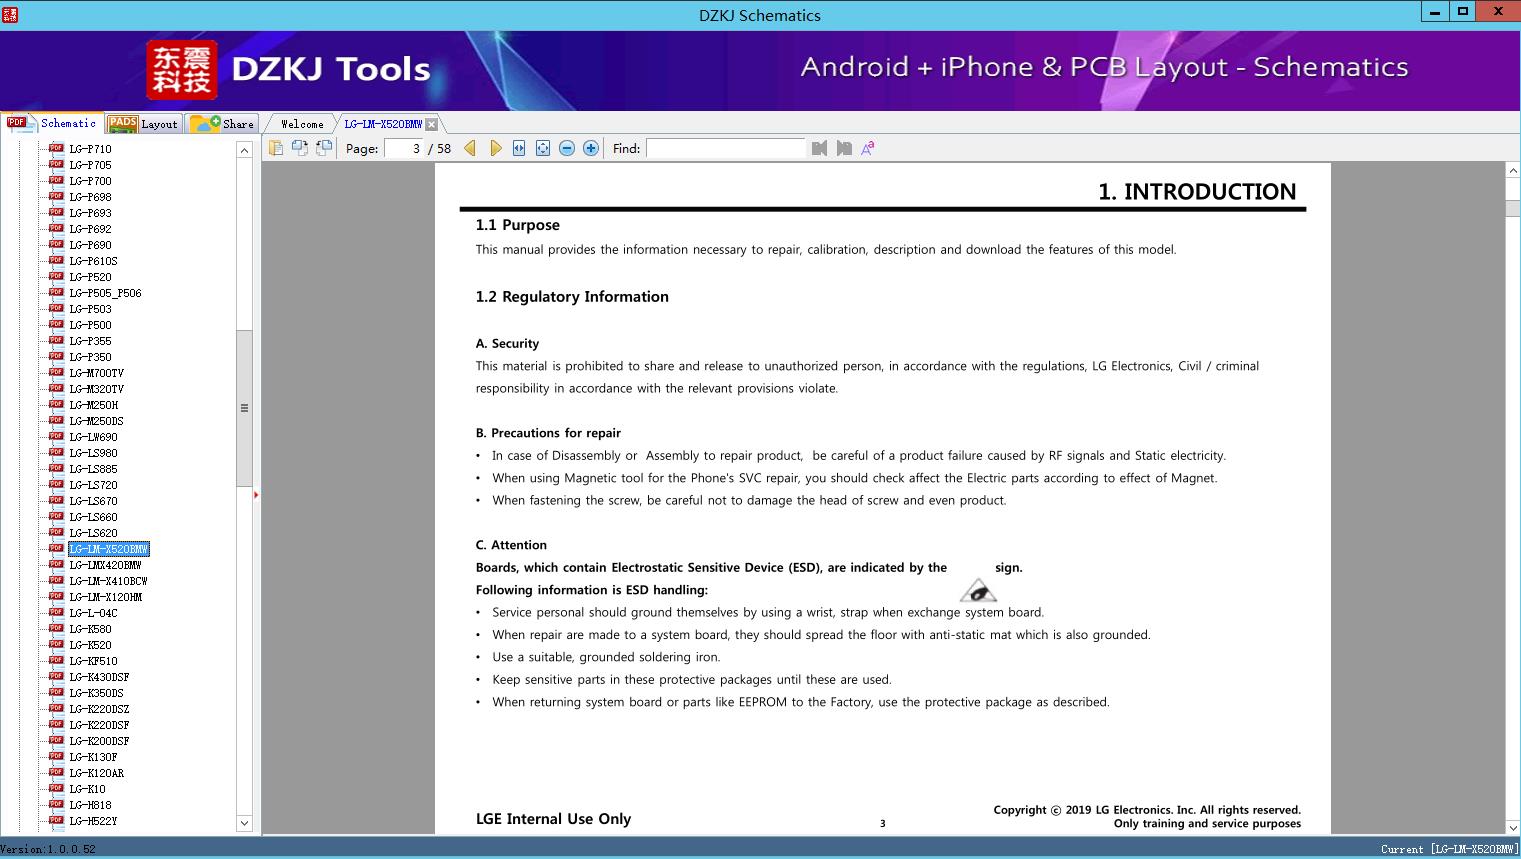Close the LG-LM-X520BMW tab

[431, 124]
